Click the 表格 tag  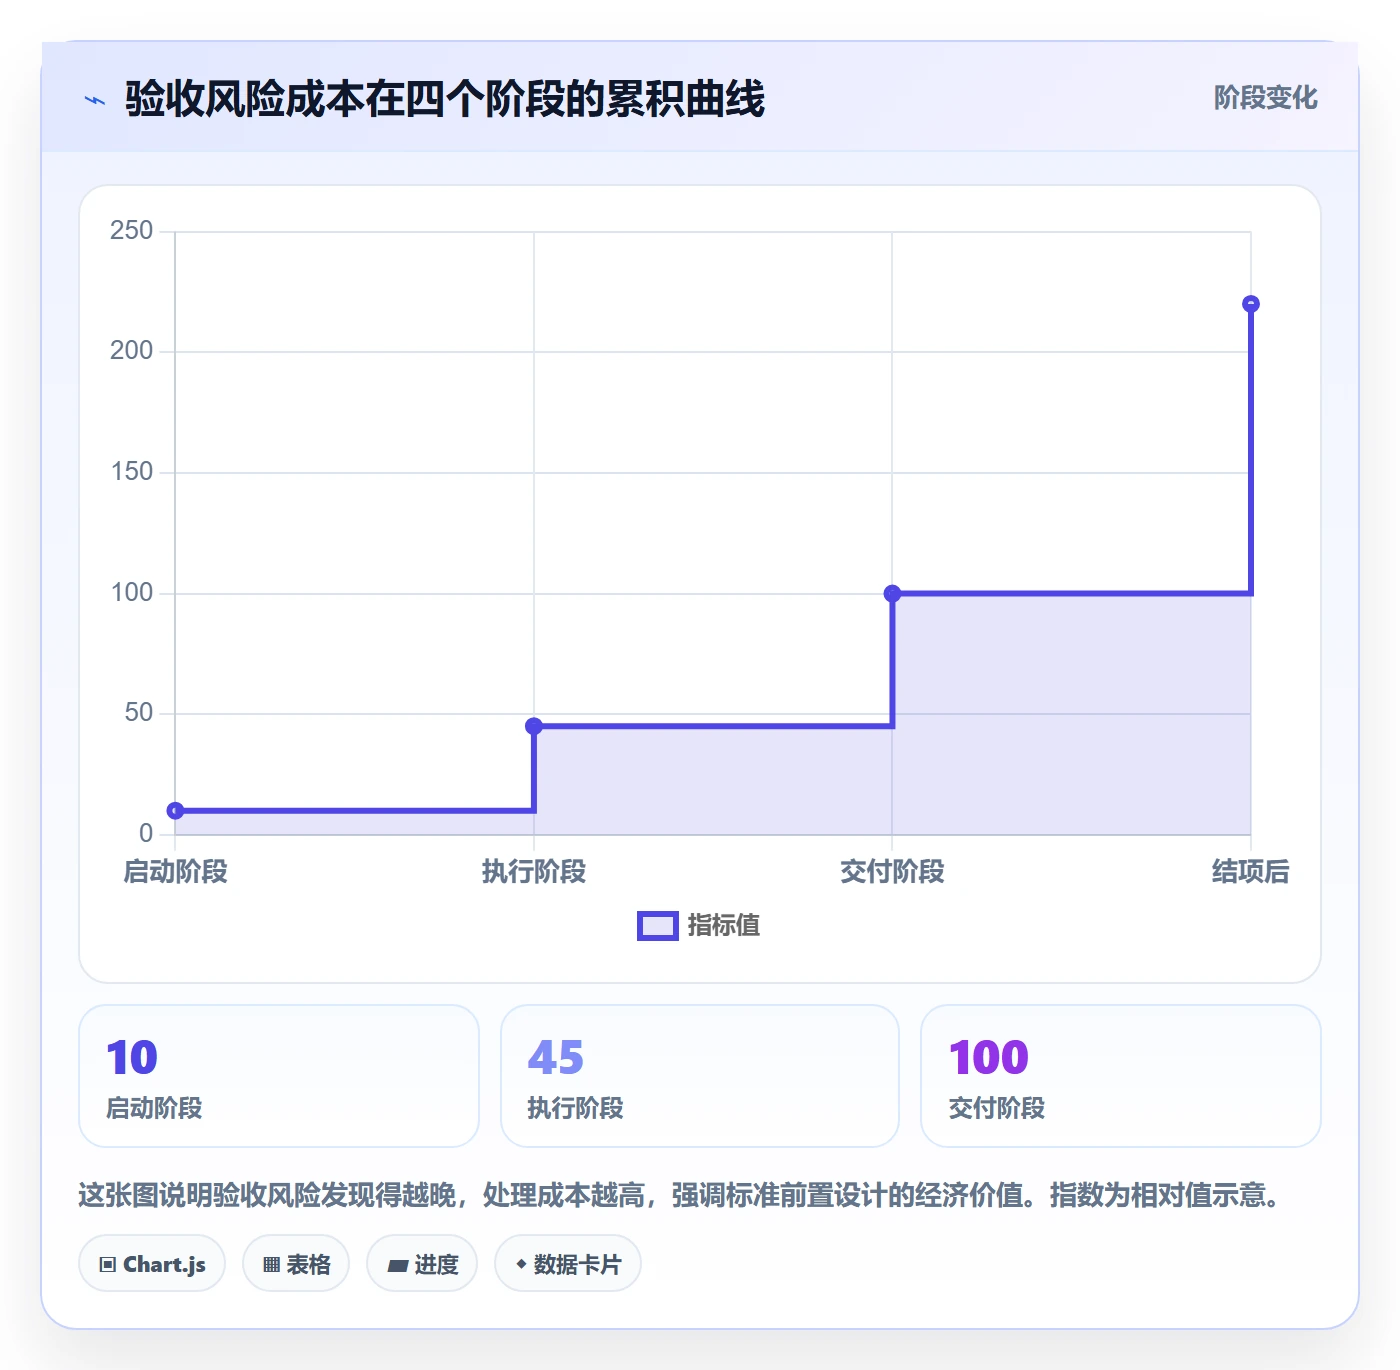(x=296, y=1264)
